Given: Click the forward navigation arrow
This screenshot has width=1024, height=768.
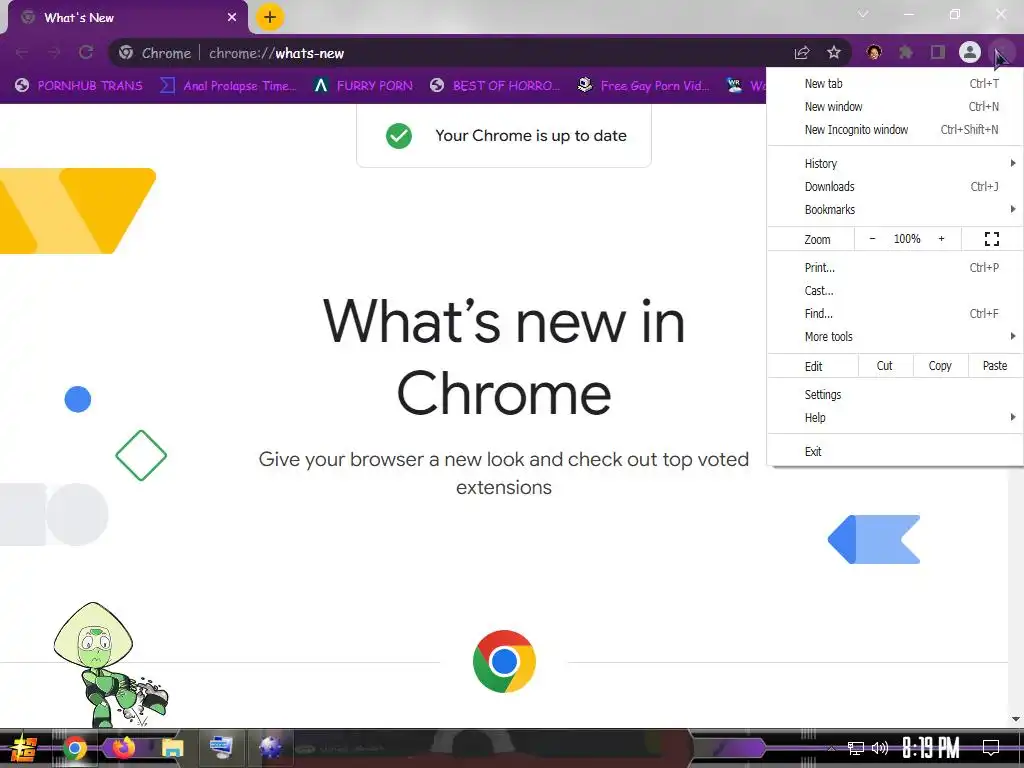Looking at the screenshot, I should [x=54, y=53].
